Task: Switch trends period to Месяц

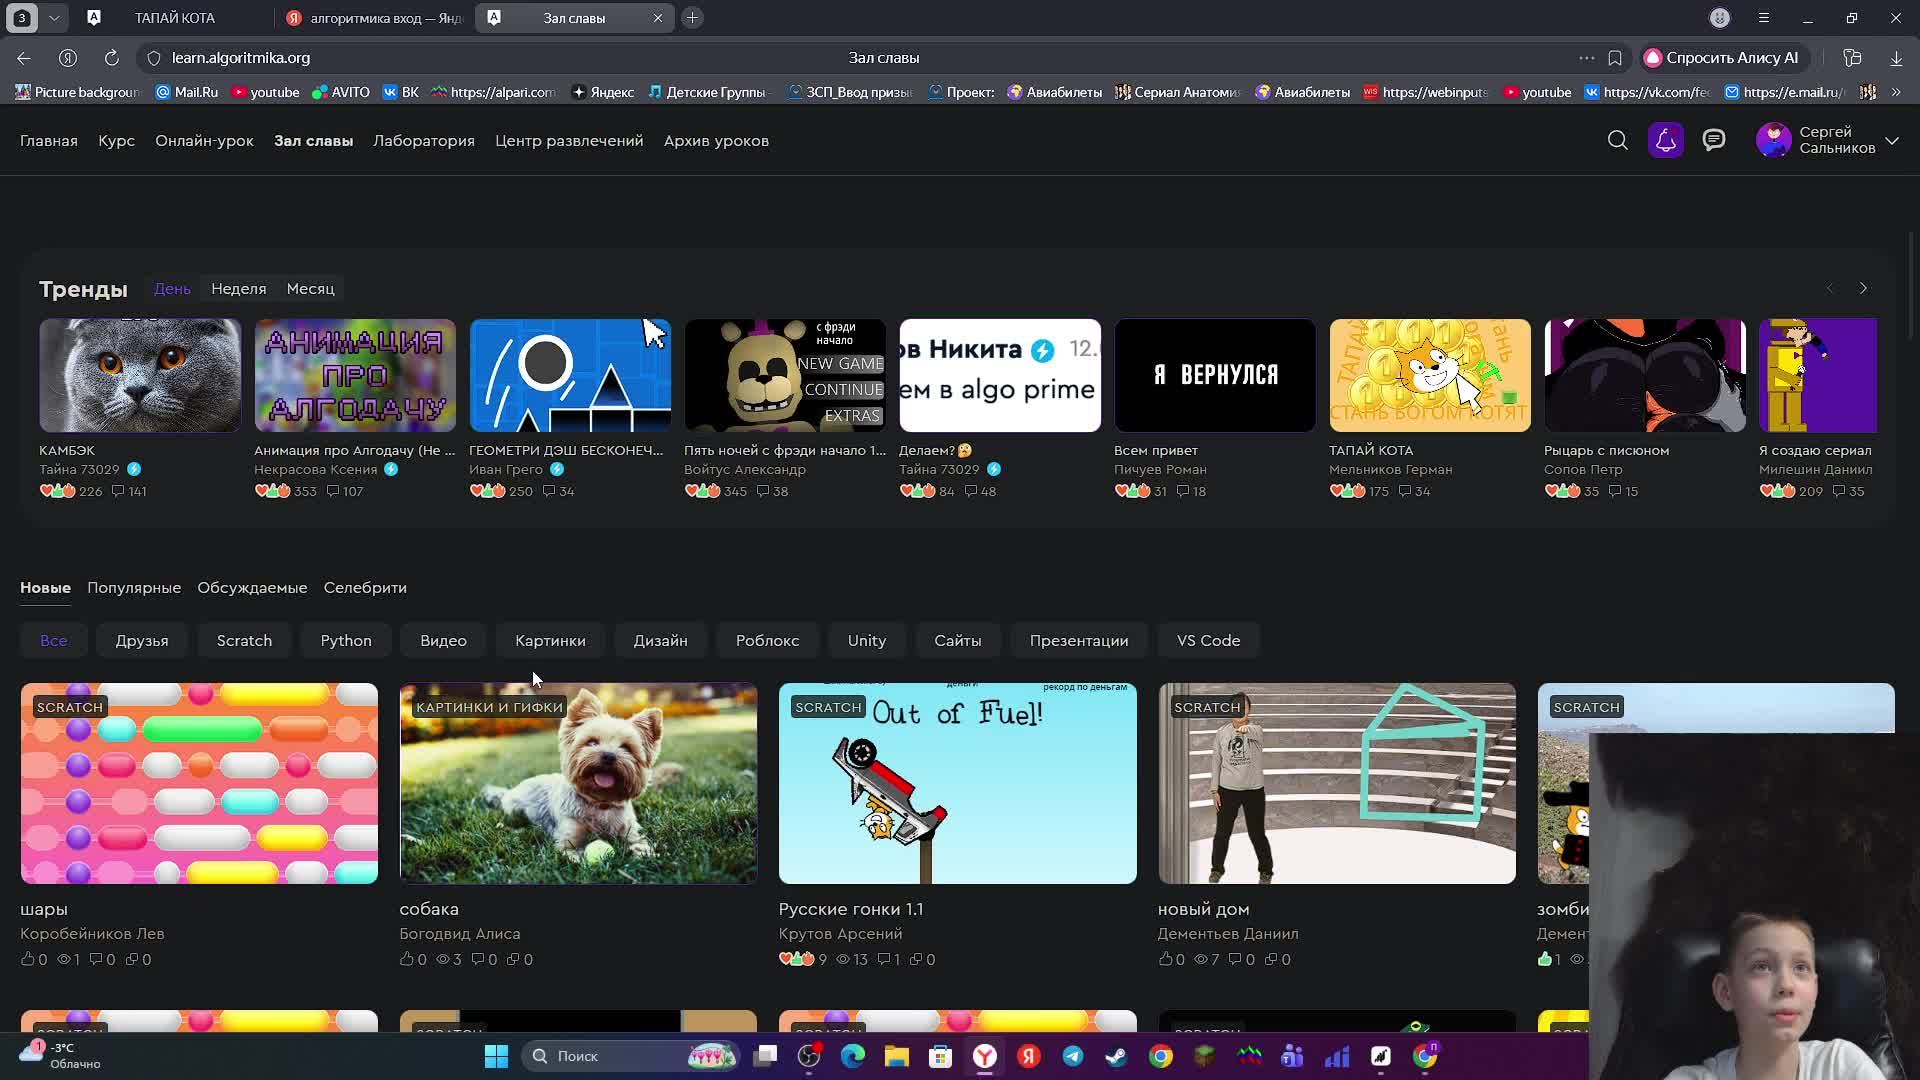Action: pyautogui.click(x=310, y=289)
